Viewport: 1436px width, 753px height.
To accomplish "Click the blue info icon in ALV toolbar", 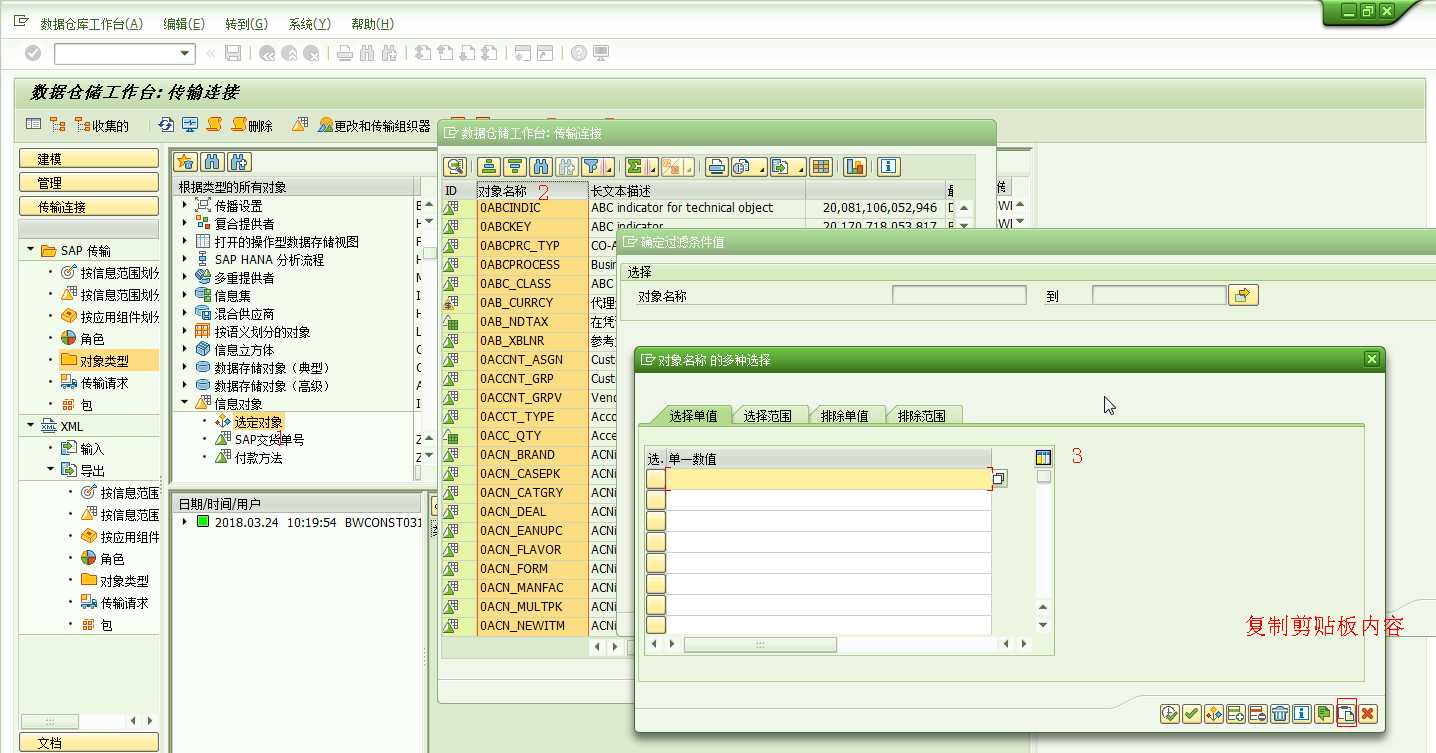I will click(889, 167).
